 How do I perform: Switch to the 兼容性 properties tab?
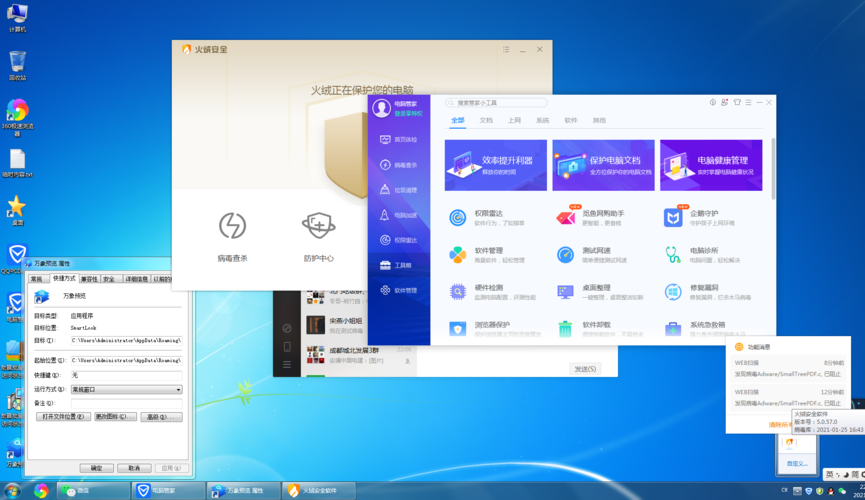coord(89,280)
